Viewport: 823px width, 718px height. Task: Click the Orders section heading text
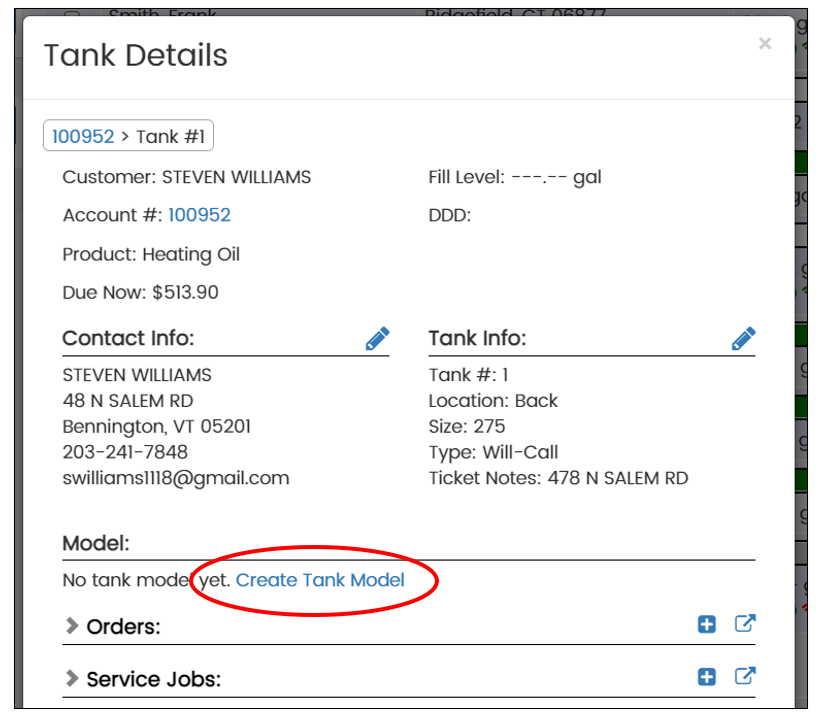tap(123, 627)
